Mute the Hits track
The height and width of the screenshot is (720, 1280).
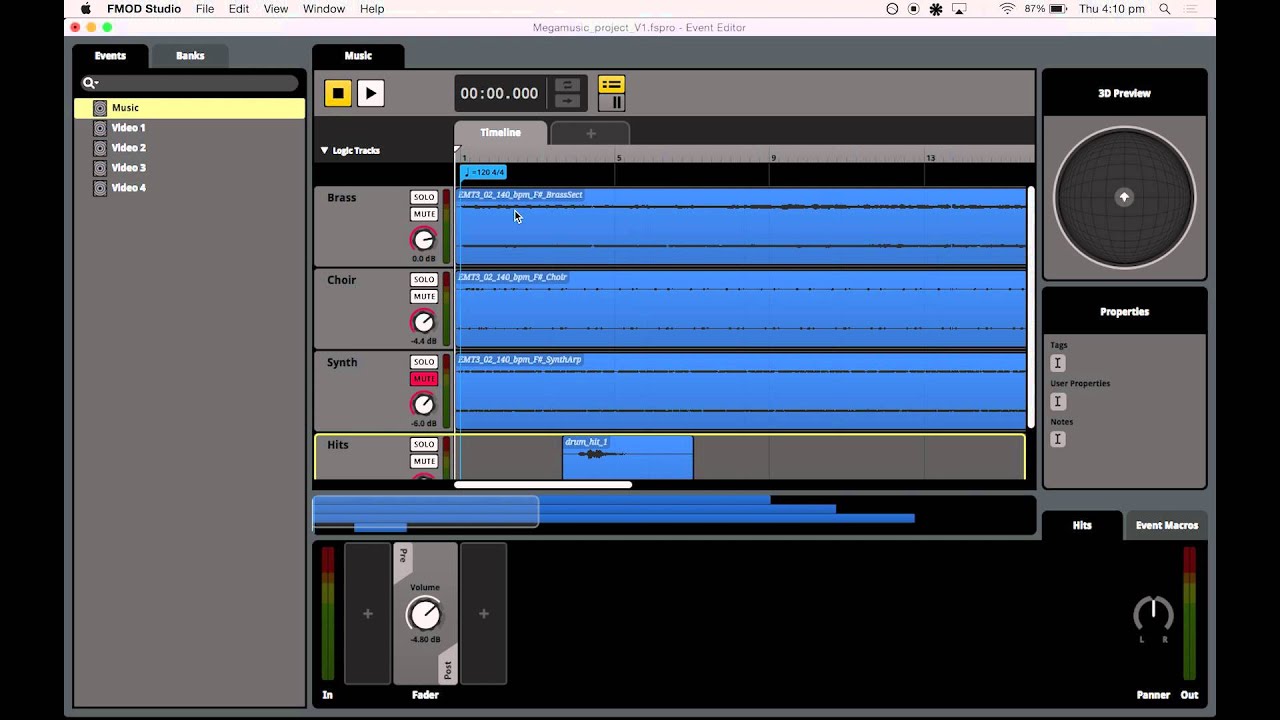coord(424,461)
